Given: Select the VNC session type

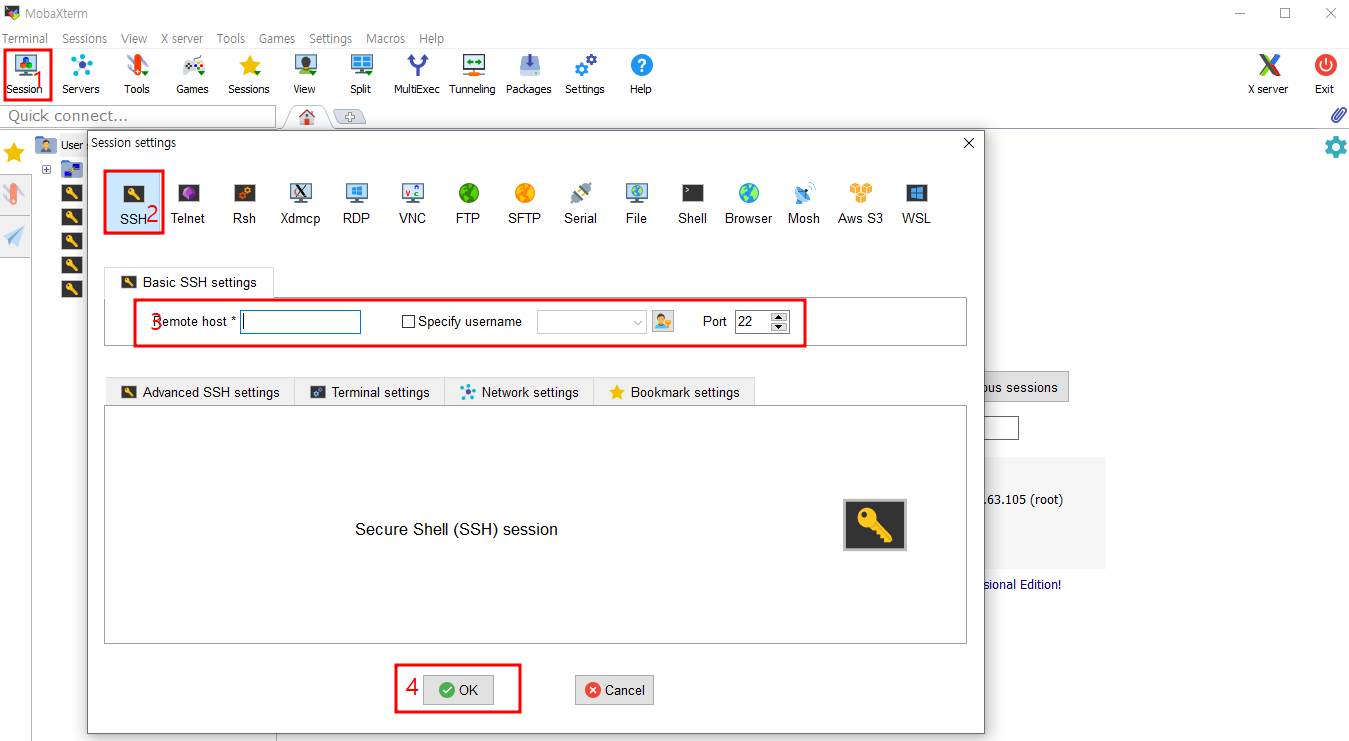Looking at the screenshot, I should coord(412,203).
